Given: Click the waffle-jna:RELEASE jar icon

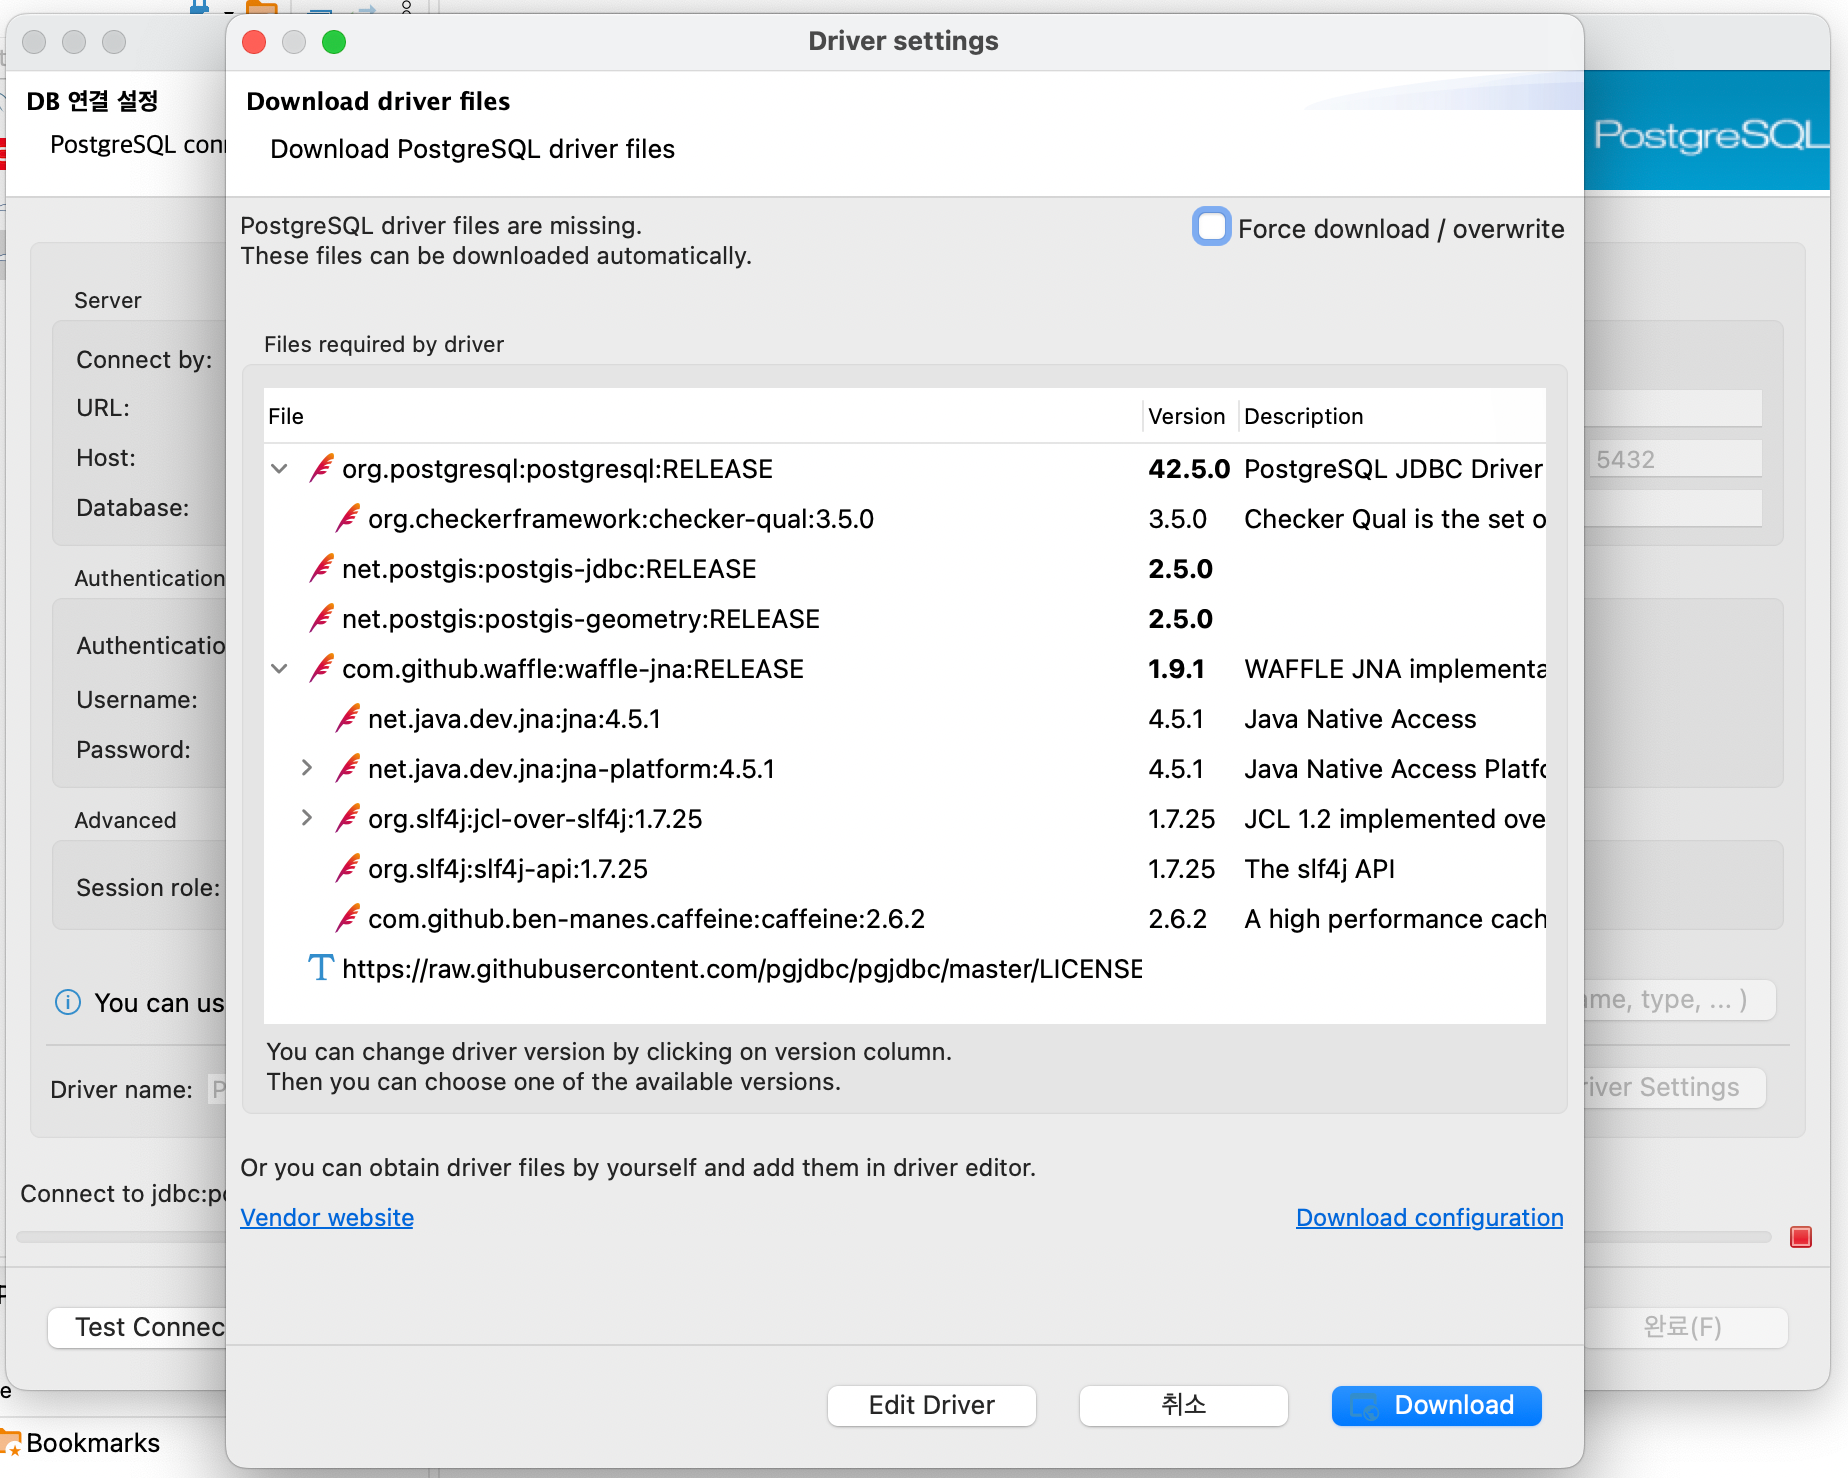Looking at the screenshot, I should coord(321,668).
